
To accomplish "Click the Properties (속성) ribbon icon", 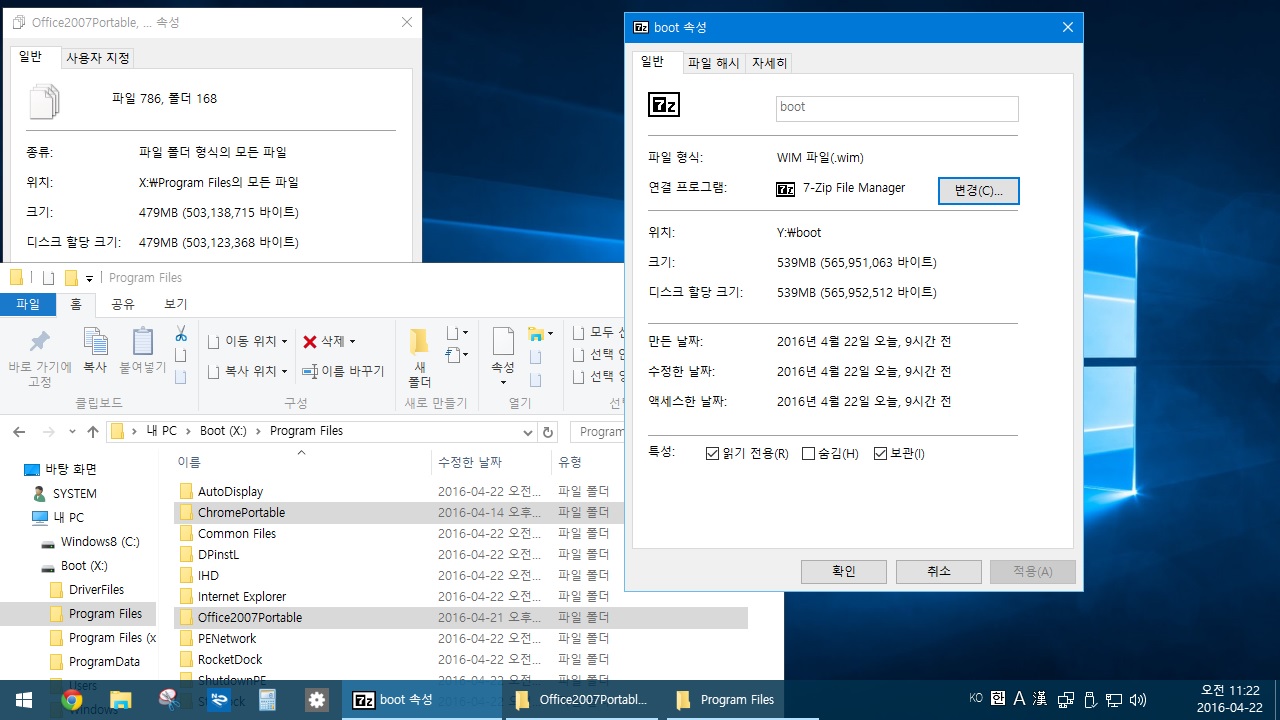I will pos(503,342).
